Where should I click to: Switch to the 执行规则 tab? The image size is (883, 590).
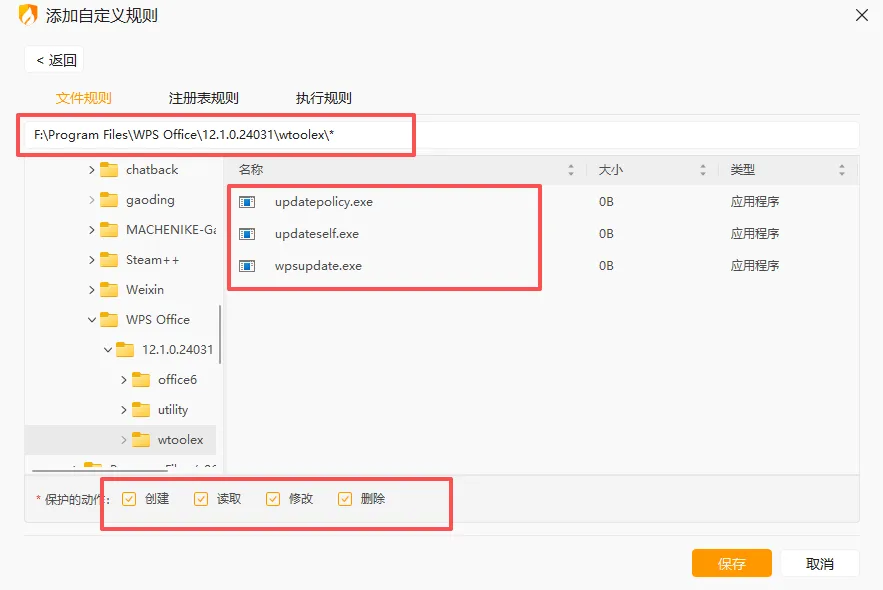point(324,98)
